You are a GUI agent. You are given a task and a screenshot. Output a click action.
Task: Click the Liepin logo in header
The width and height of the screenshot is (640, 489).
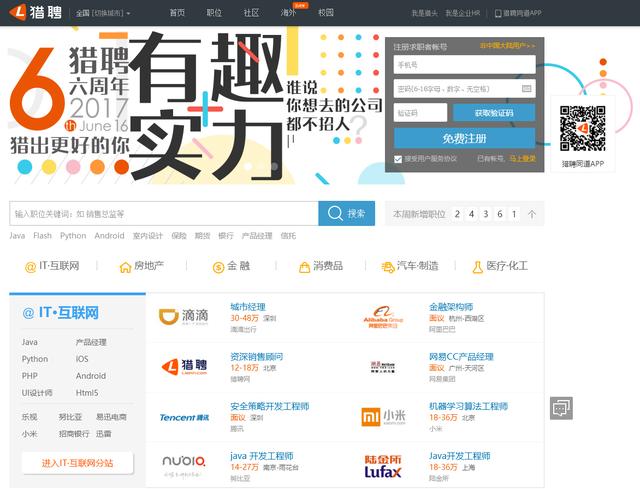[x=36, y=12]
